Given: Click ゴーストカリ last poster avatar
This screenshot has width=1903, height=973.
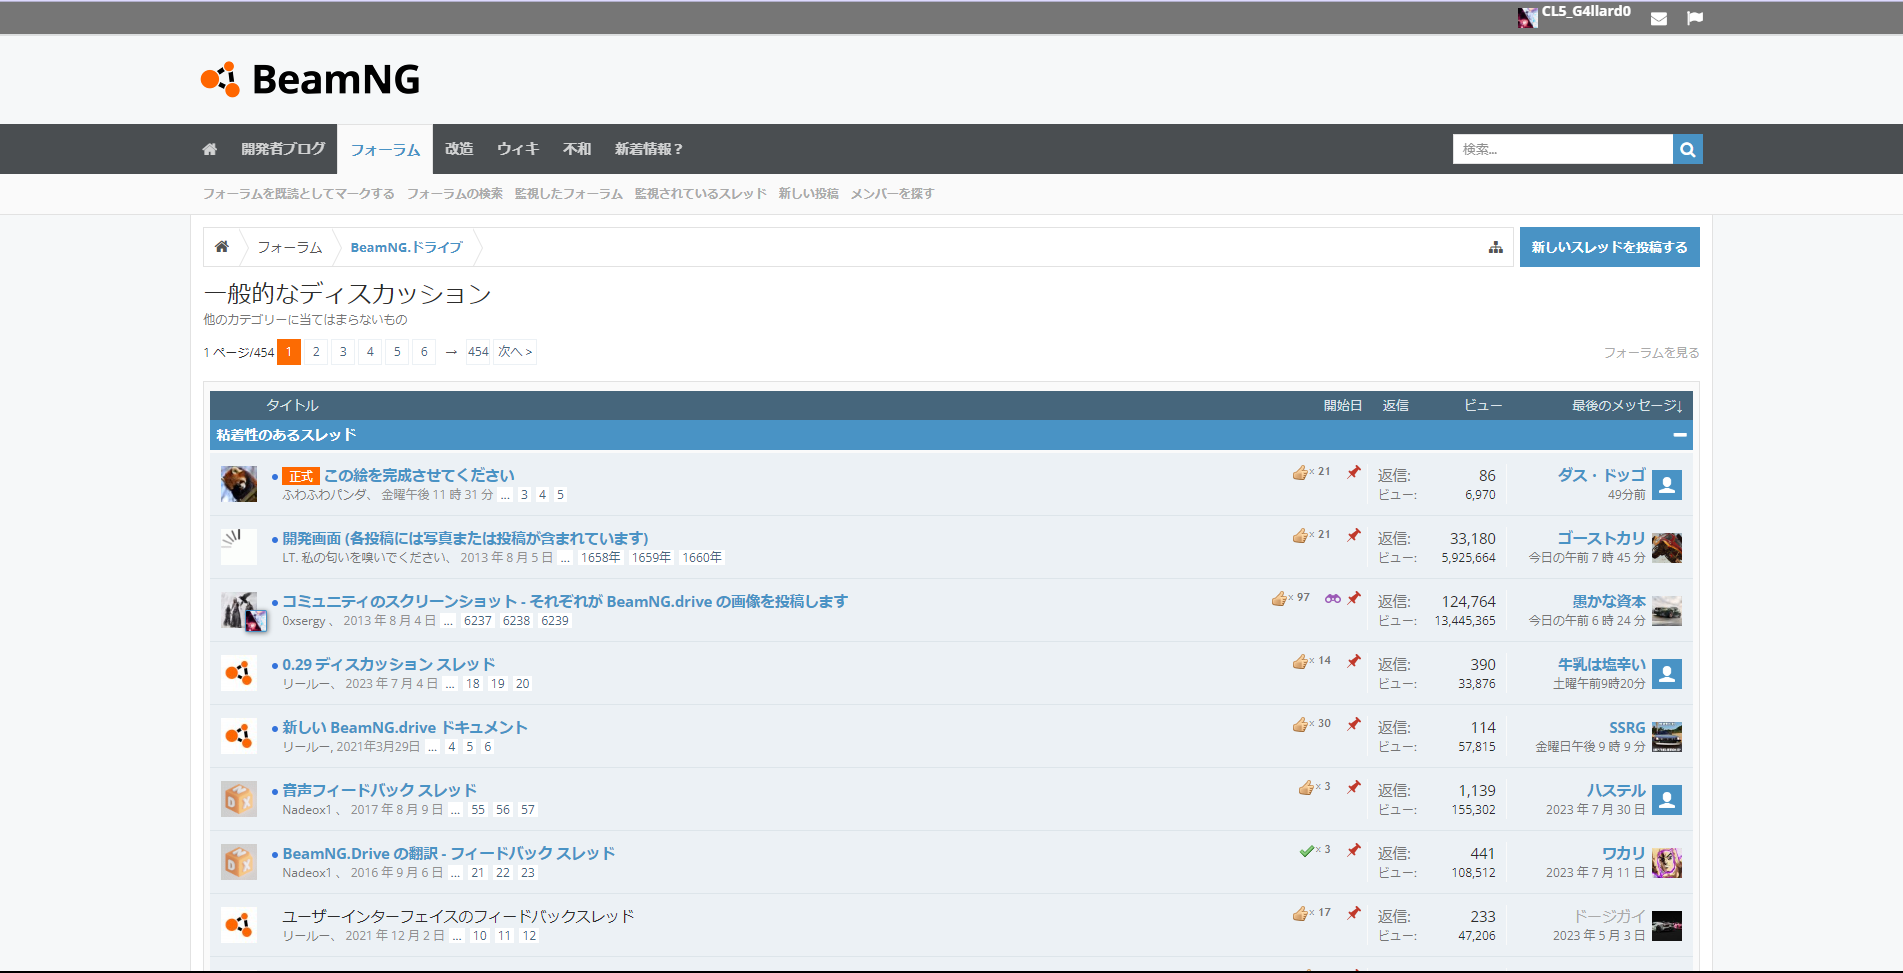Looking at the screenshot, I should pyautogui.click(x=1667, y=548).
